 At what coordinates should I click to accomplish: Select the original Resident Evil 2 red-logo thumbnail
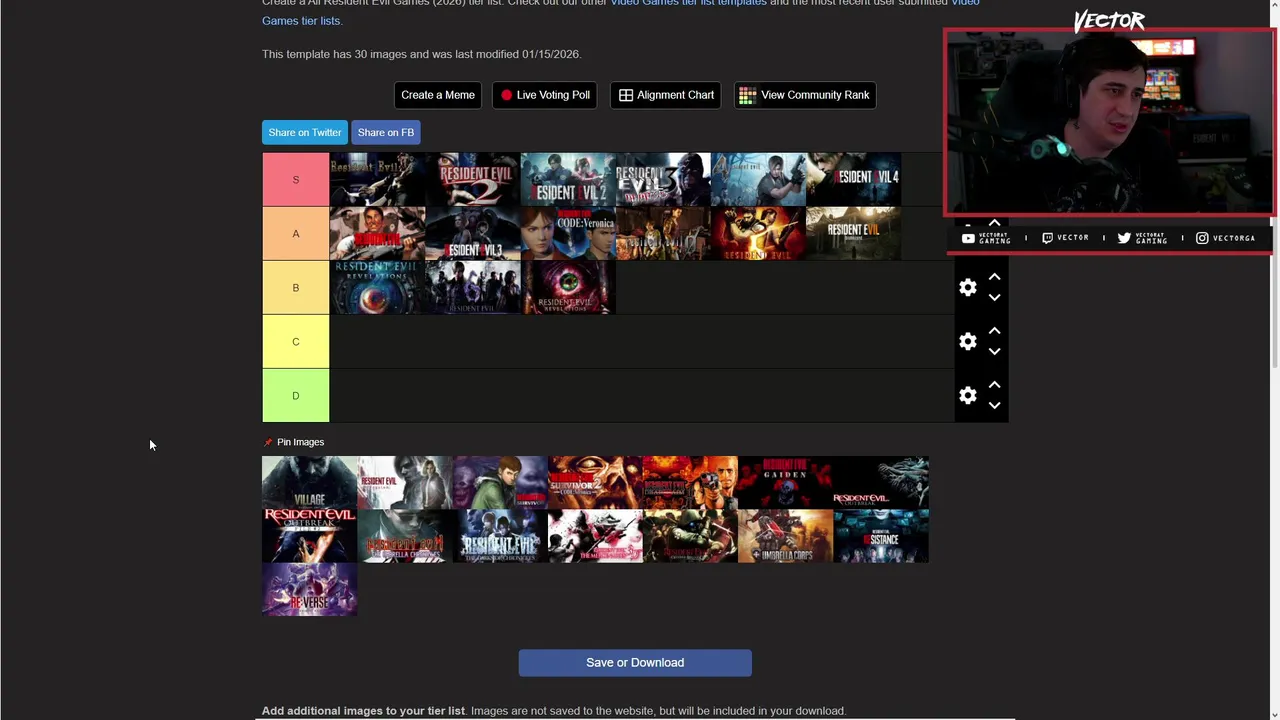click(473, 179)
